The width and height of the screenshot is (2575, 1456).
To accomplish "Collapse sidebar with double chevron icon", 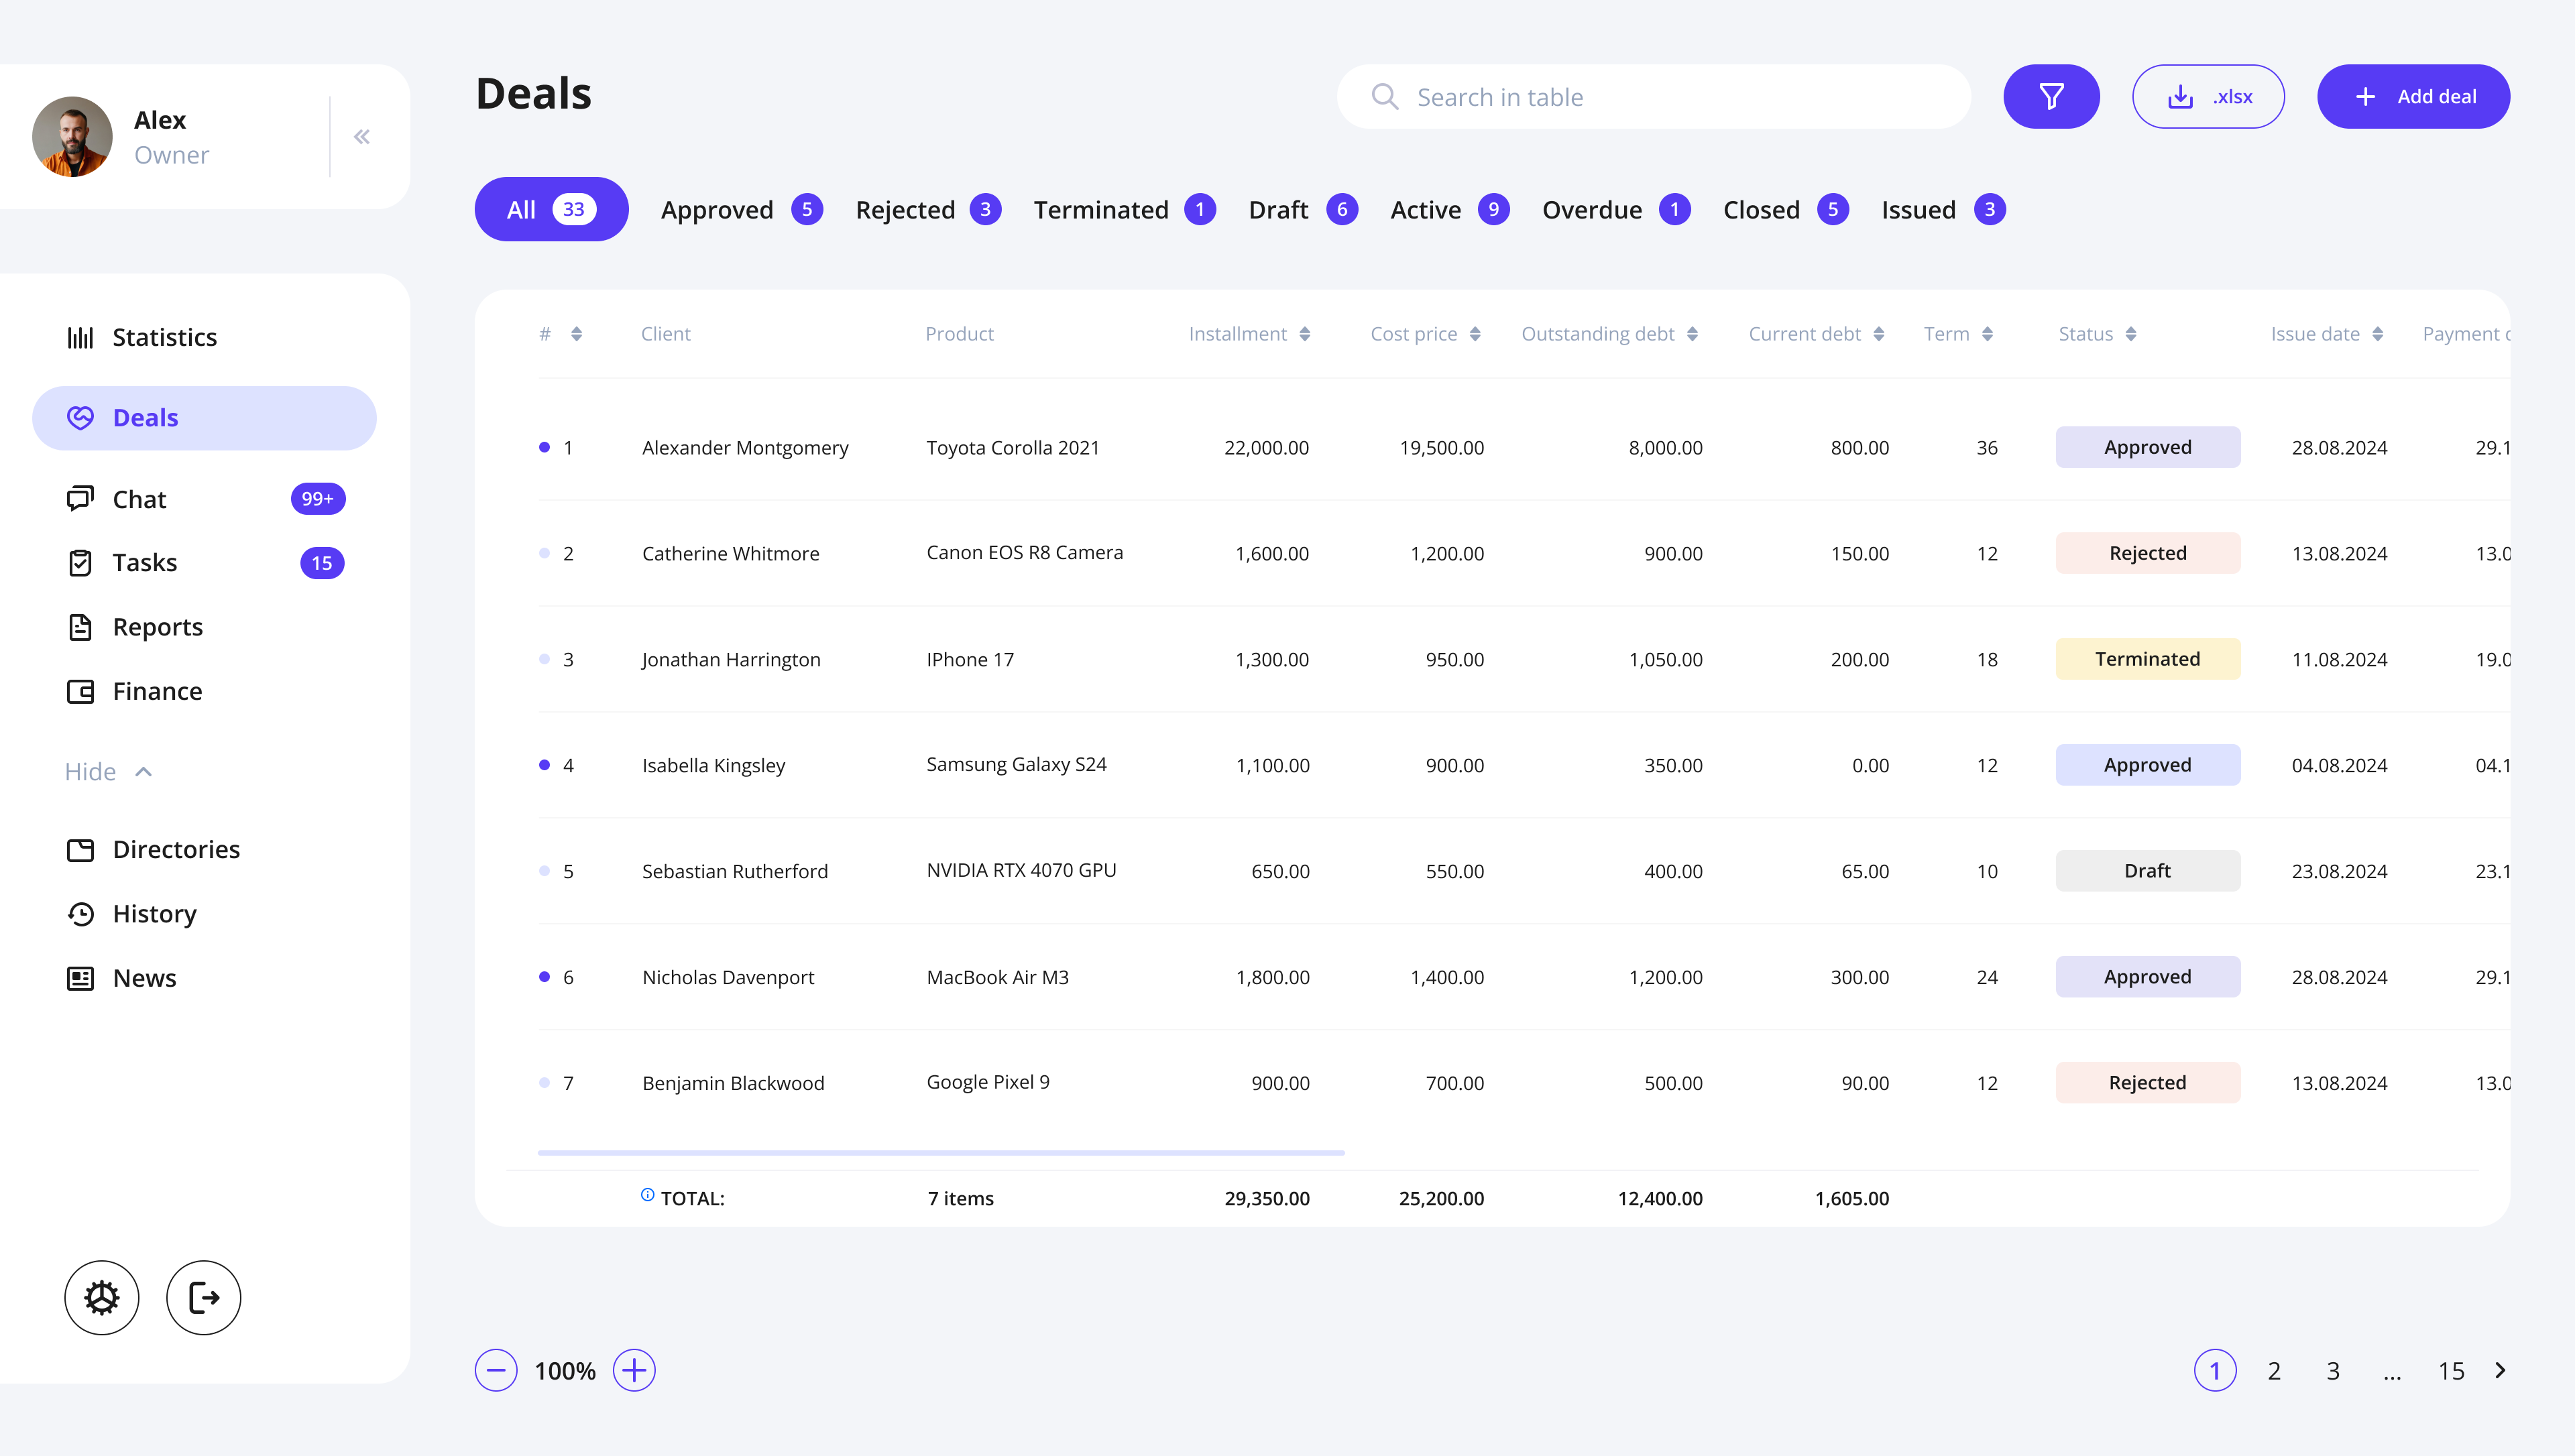I will 362,137.
